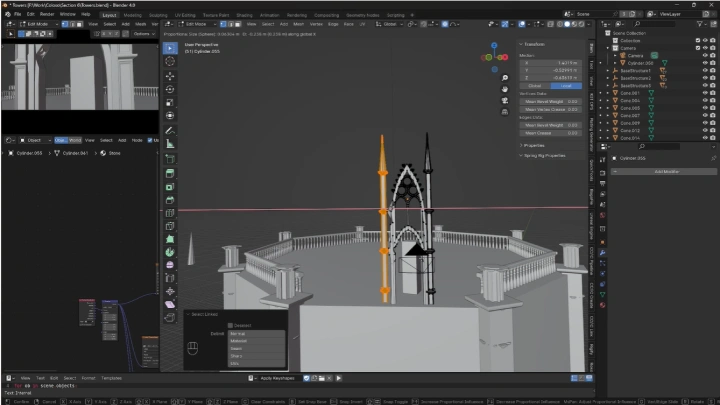Adjust Mean Bevel Weight vertex slider
The height and width of the screenshot is (405, 720).
(551, 101)
